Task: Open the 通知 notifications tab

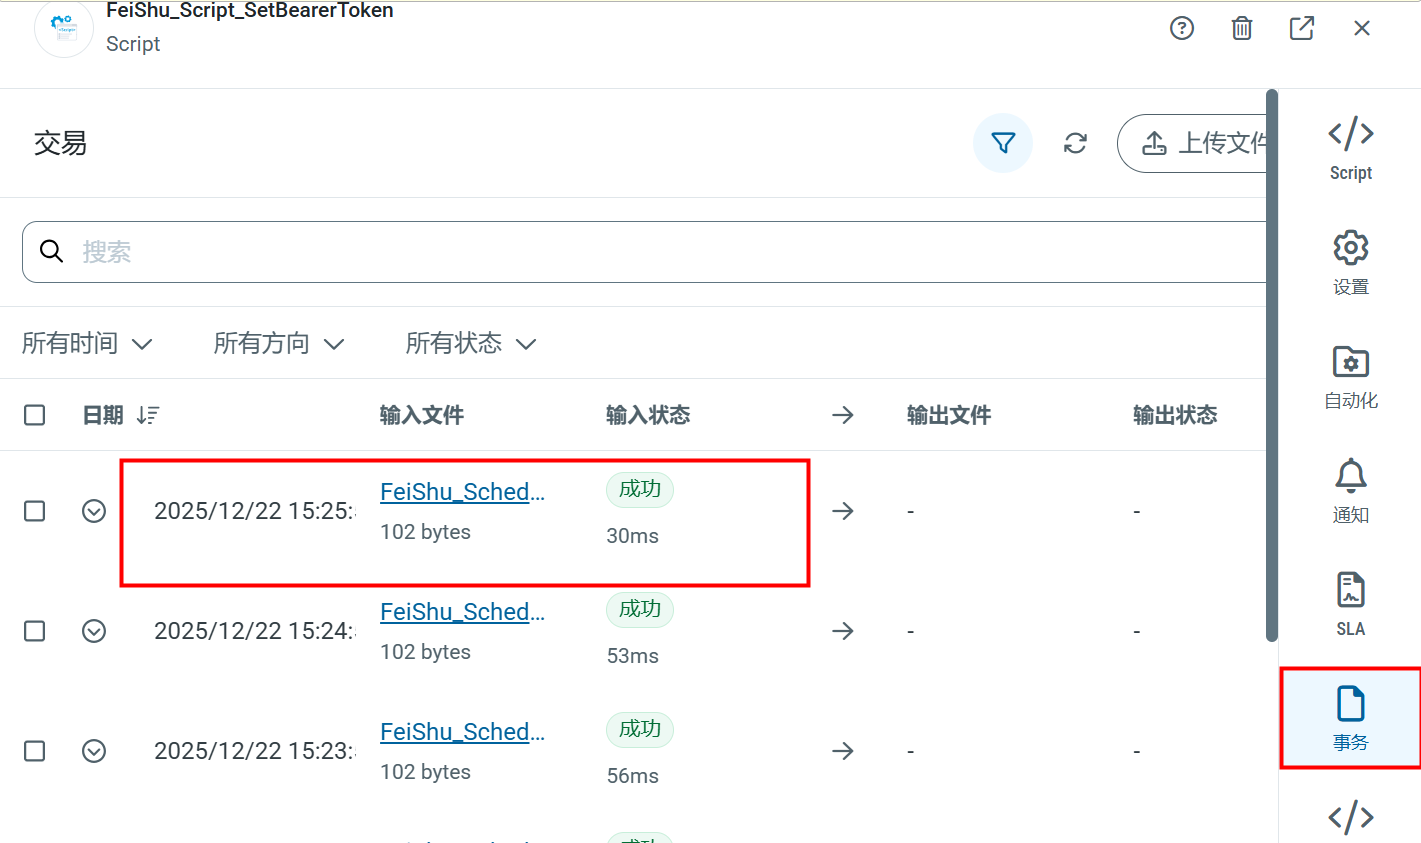Action: coord(1351,490)
